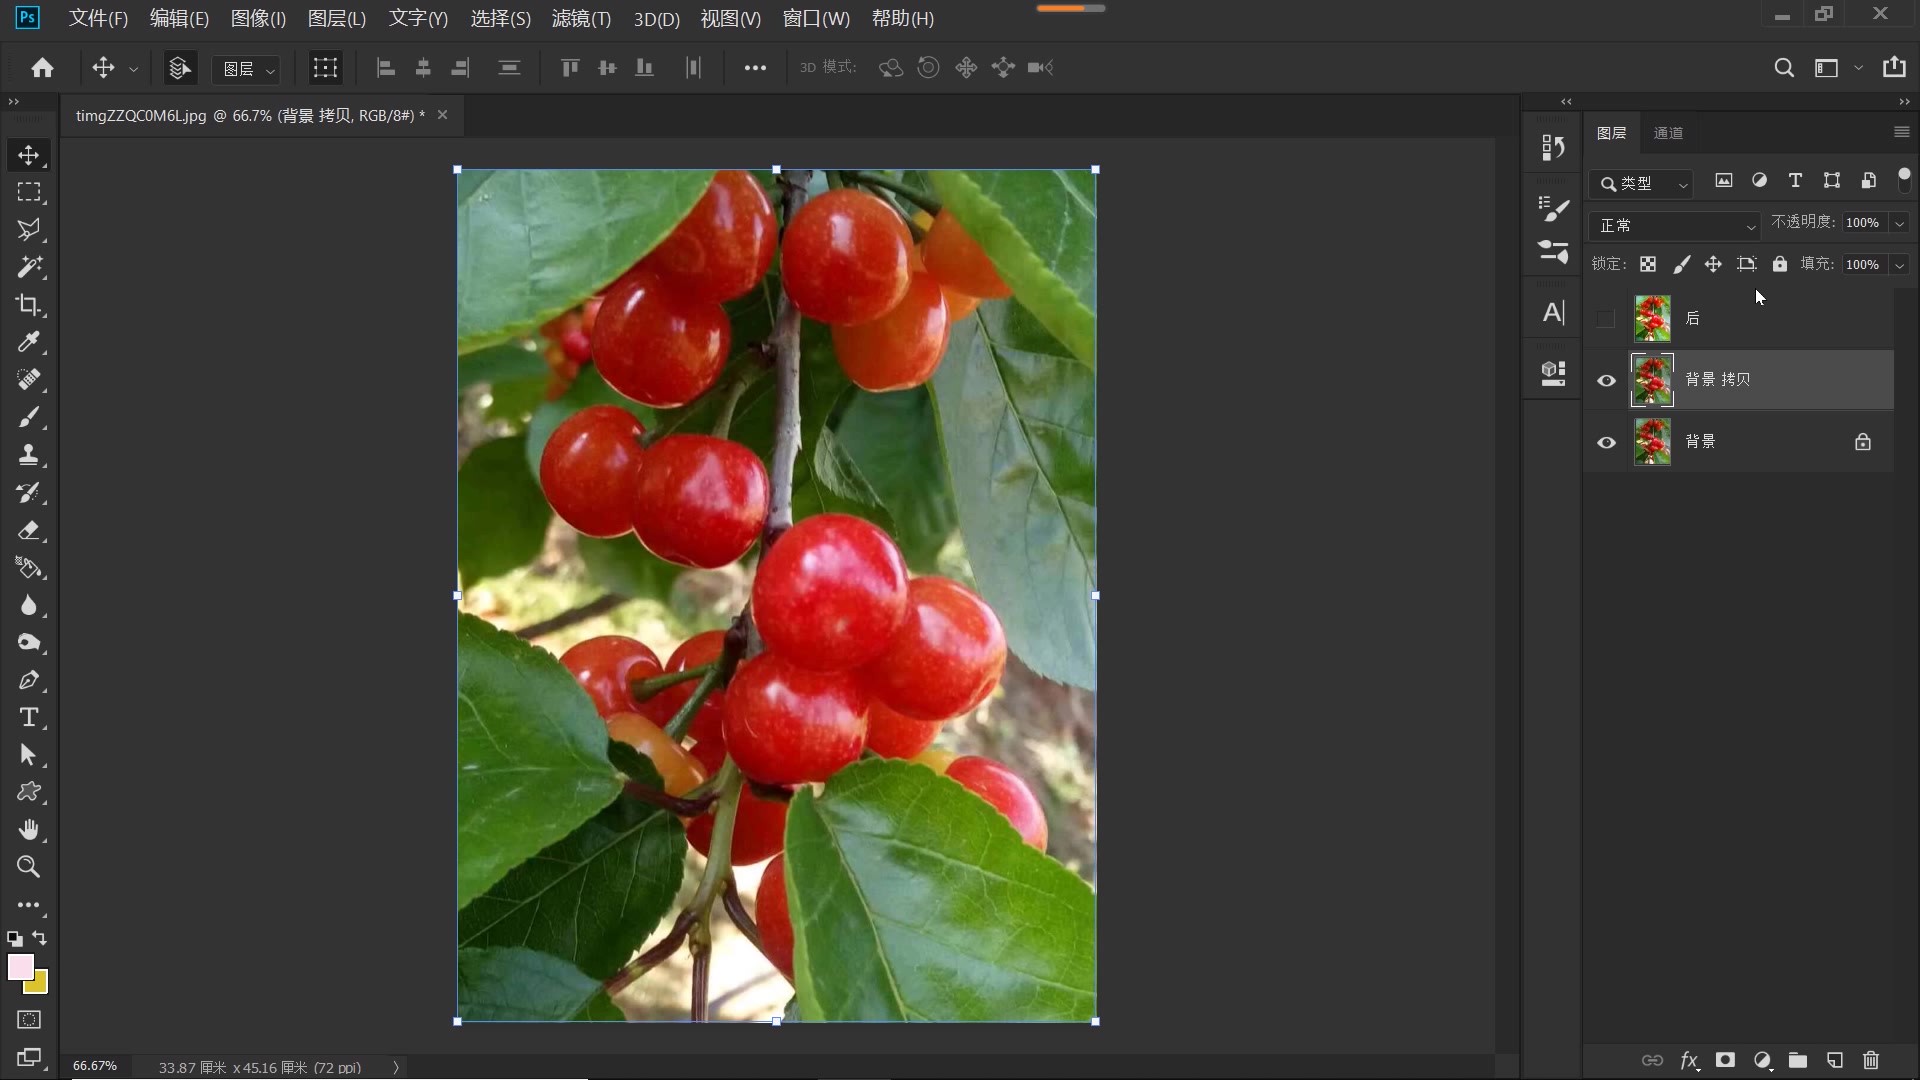Click the layer style fx icon
The height and width of the screenshot is (1080, 1920).
pos(1689,1060)
